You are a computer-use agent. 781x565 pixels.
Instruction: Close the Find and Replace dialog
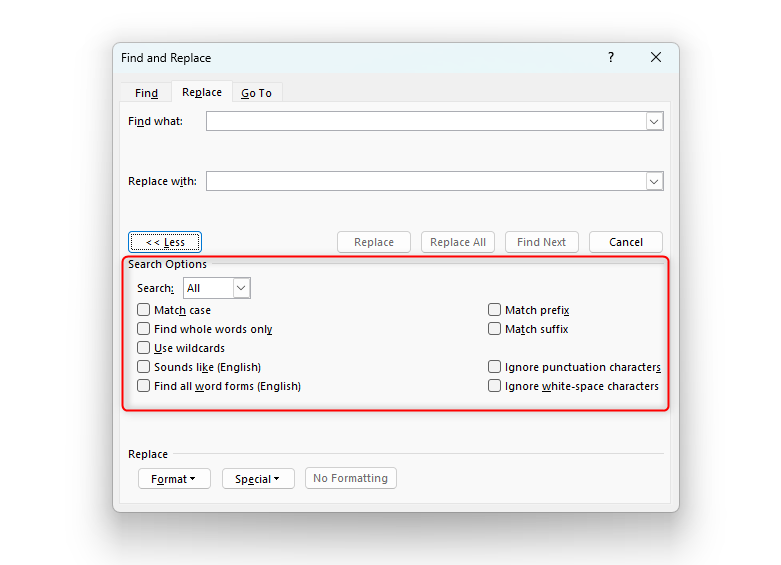click(x=656, y=58)
